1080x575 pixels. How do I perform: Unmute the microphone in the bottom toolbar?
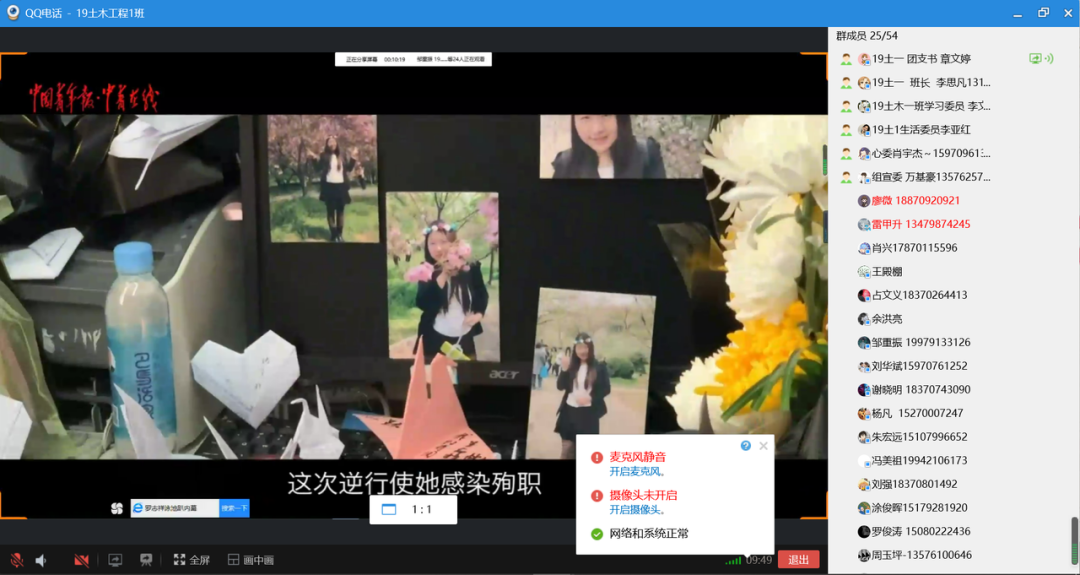17,560
